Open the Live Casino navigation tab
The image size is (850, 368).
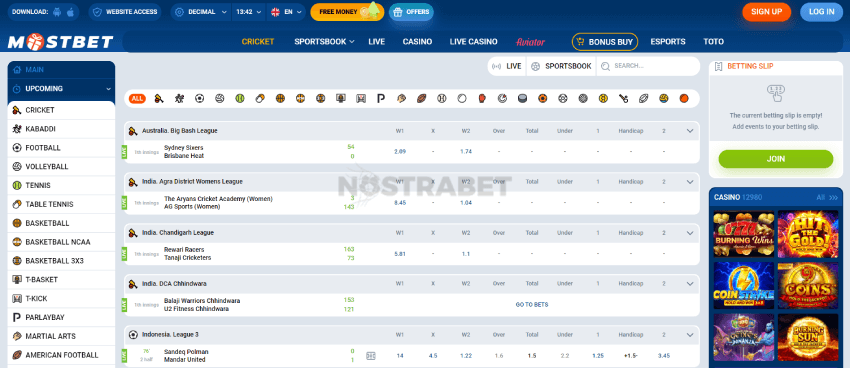click(x=473, y=42)
